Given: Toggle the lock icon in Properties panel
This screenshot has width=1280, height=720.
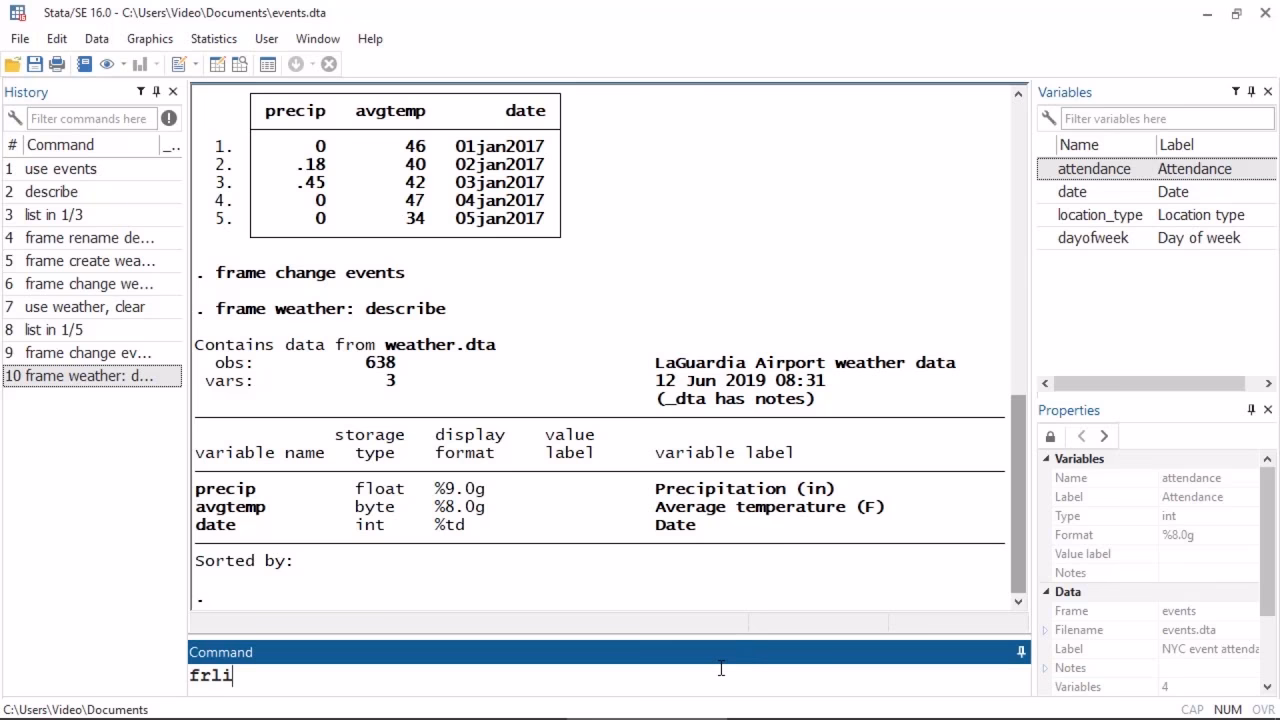Looking at the screenshot, I should click(x=1050, y=436).
